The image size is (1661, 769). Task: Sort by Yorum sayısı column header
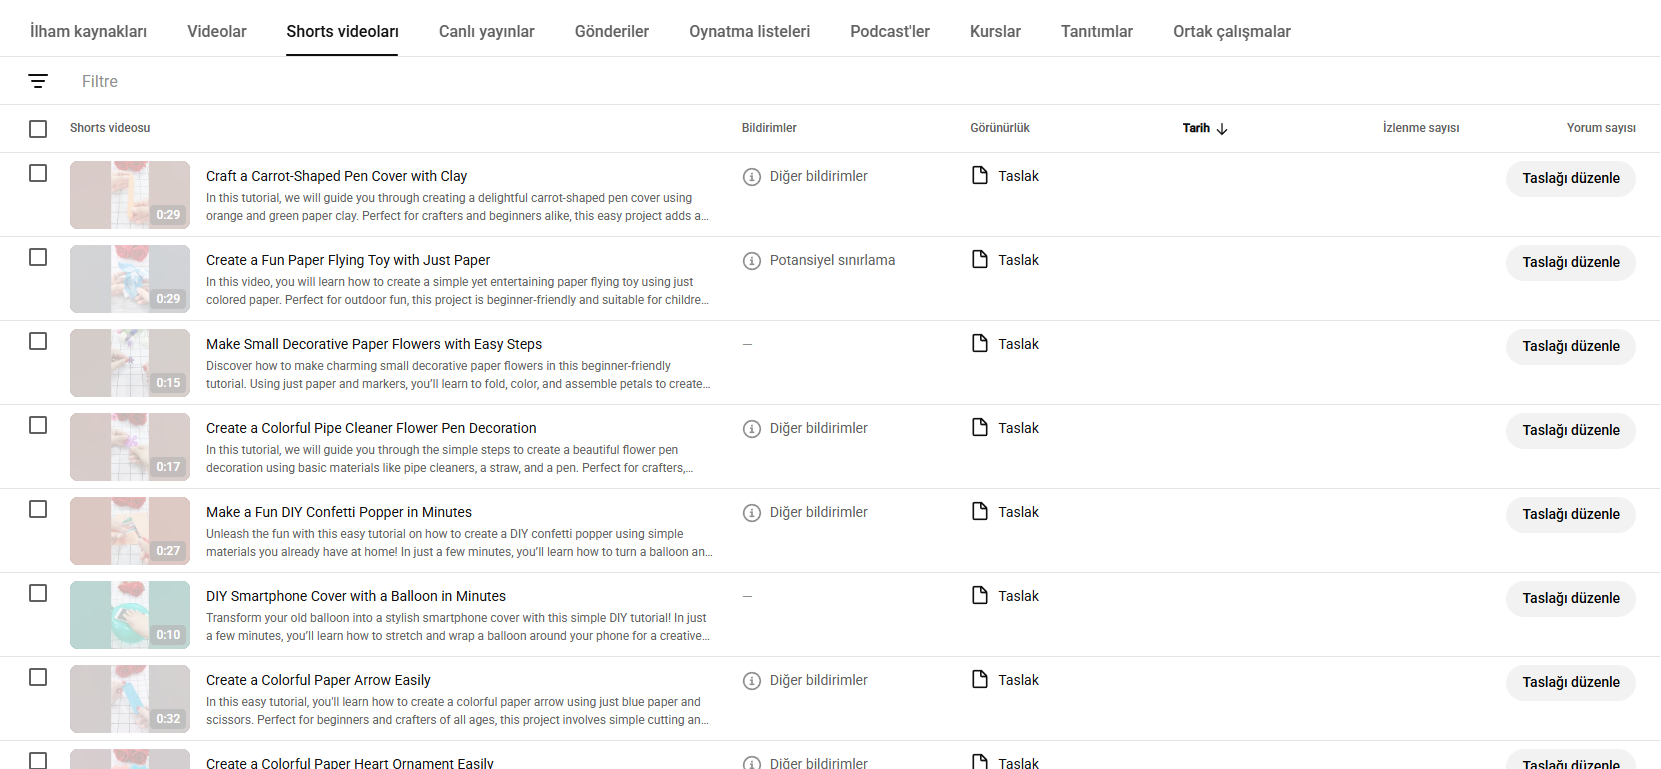(x=1601, y=128)
